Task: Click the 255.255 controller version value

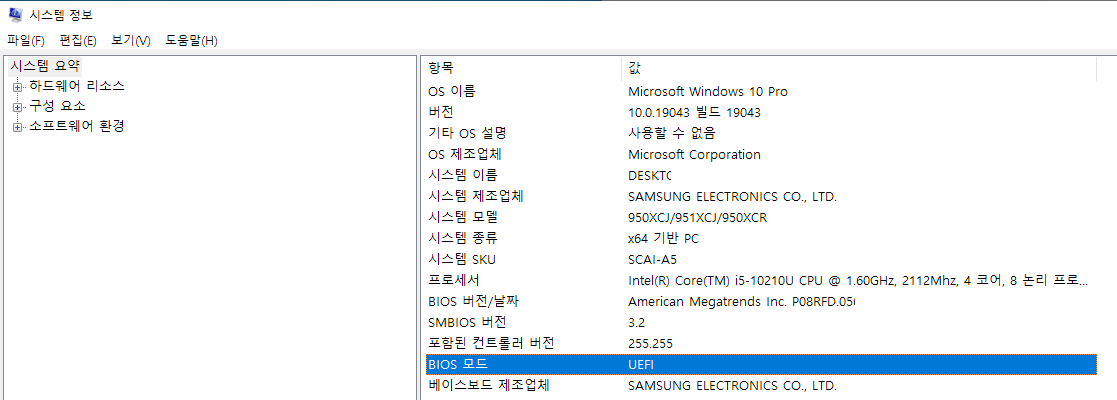Action: 650,343
